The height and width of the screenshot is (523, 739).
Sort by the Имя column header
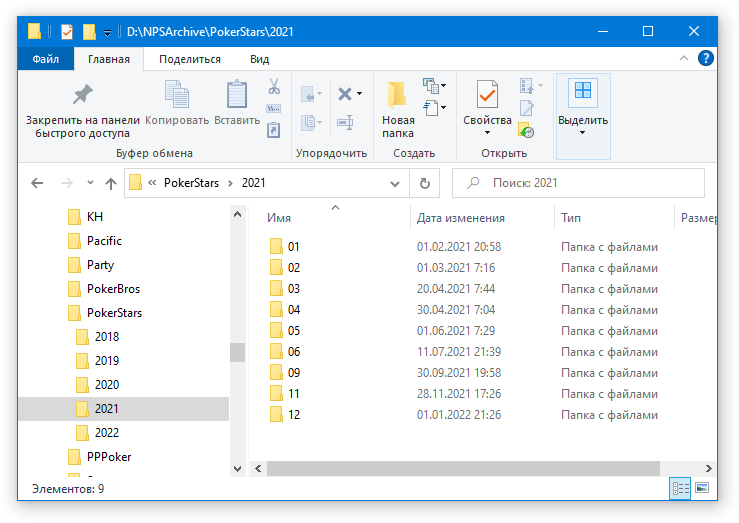[x=279, y=218]
